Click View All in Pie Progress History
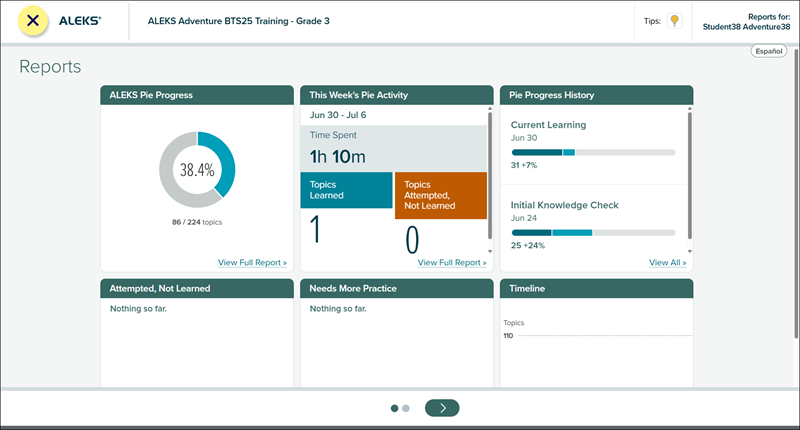 (x=667, y=263)
